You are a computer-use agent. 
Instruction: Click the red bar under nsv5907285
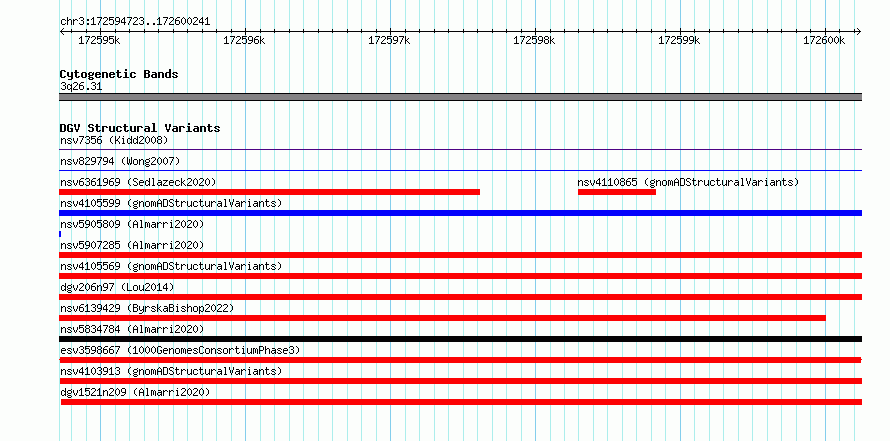click(x=460, y=255)
